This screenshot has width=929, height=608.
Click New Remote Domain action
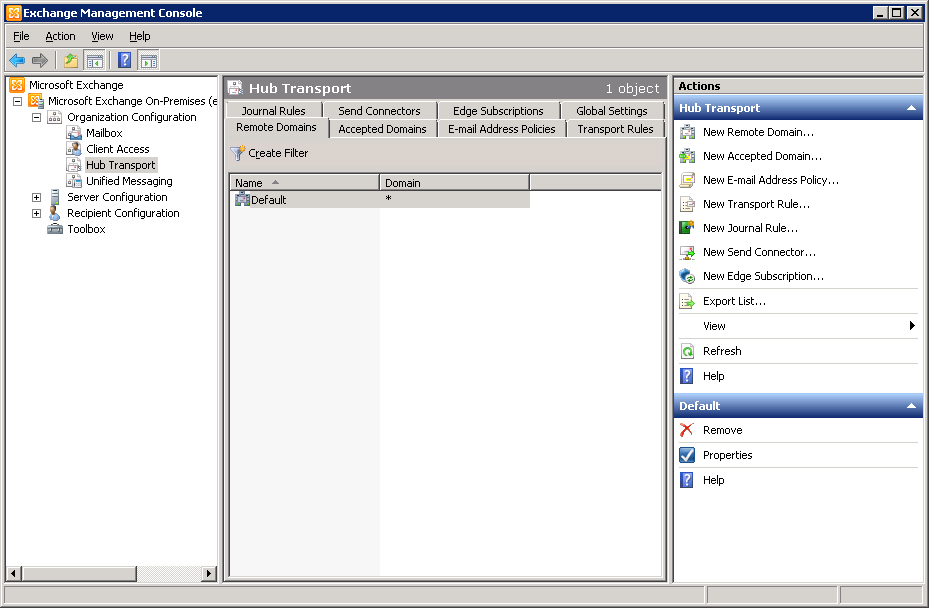coord(758,132)
